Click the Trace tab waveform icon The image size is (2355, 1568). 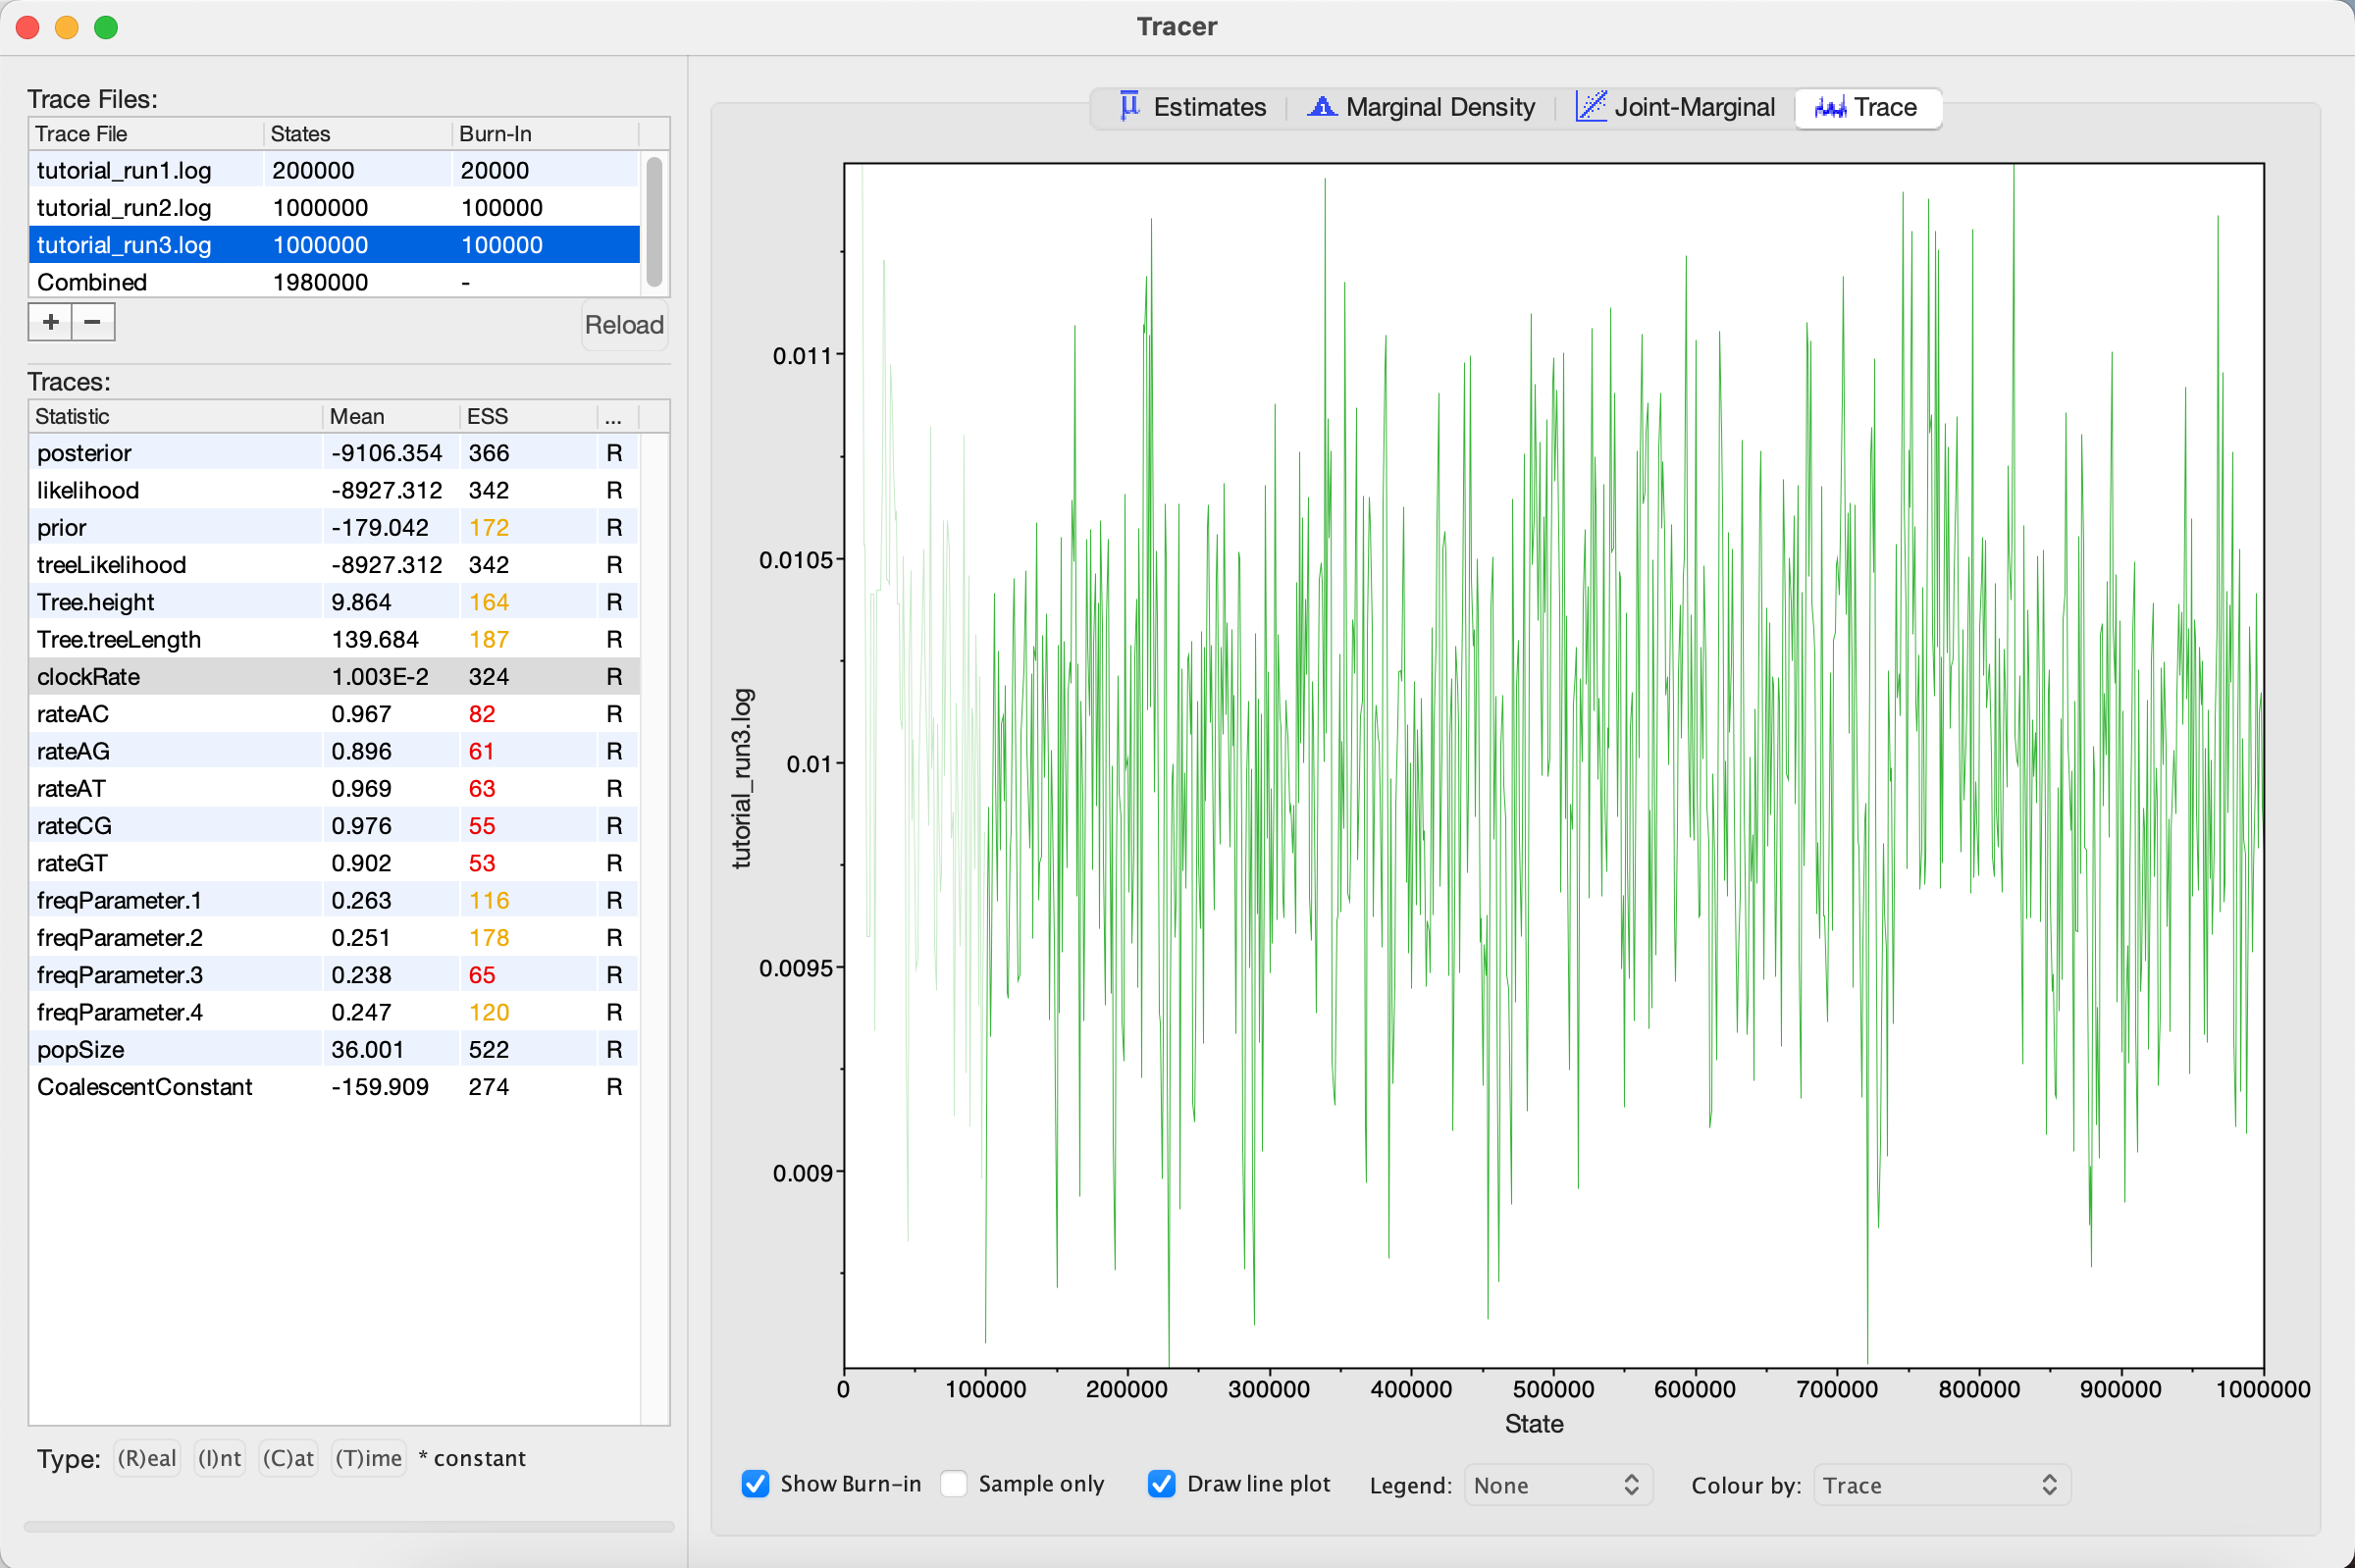(1829, 107)
